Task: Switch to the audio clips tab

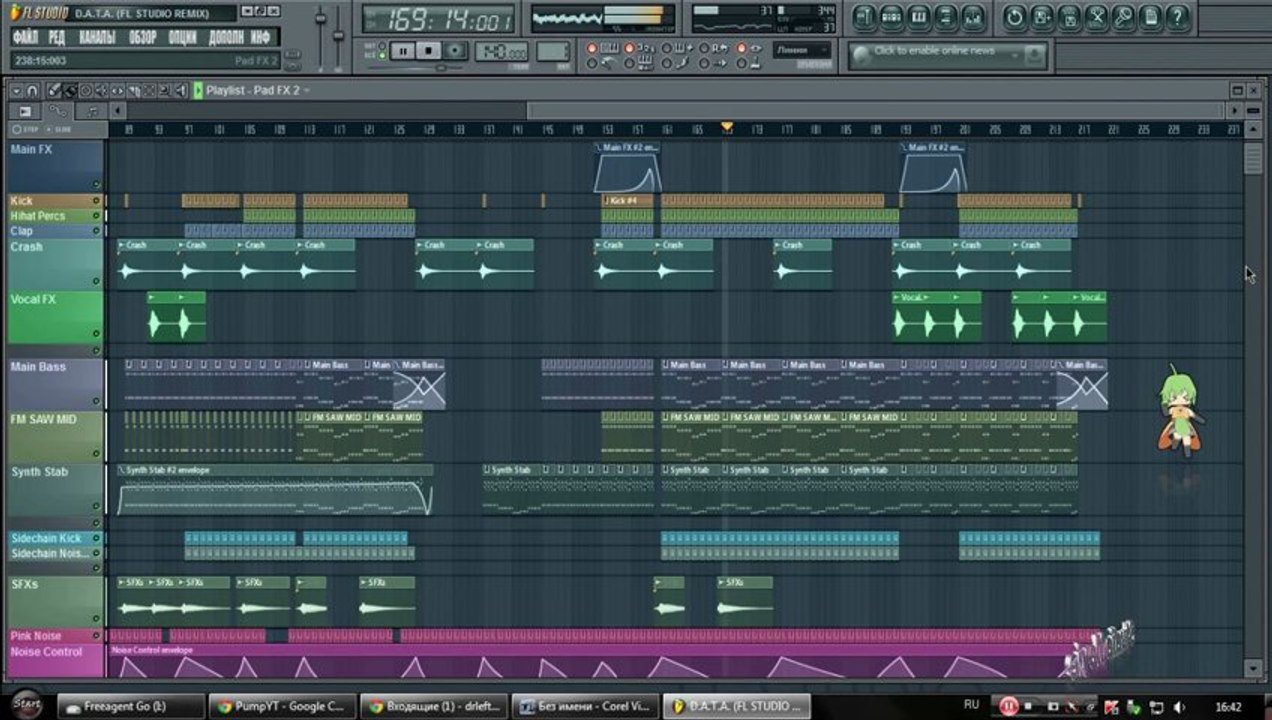Action: [x=25, y=111]
